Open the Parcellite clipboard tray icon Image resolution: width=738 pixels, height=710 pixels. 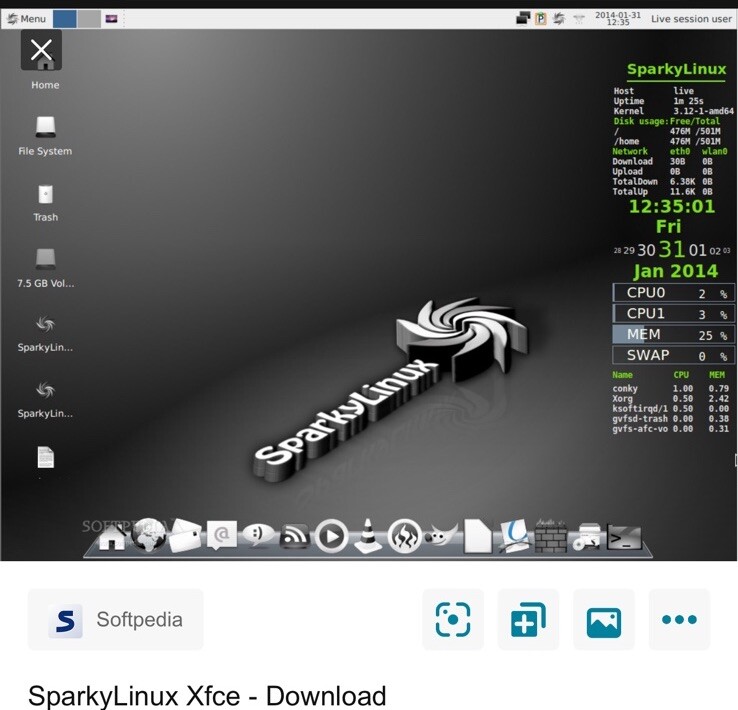pos(541,19)
